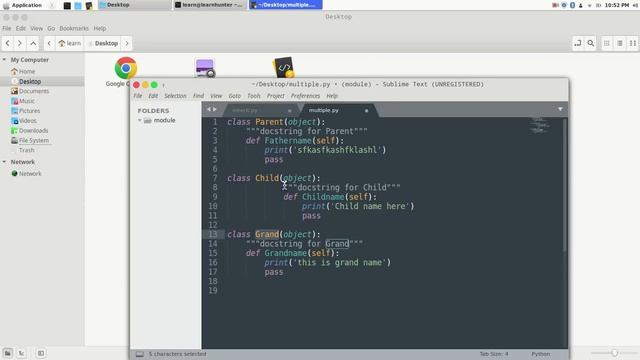This screenshot has height=360, width=640.
Task: Click the path bar right scroll arrow
Action: [127, 43]
